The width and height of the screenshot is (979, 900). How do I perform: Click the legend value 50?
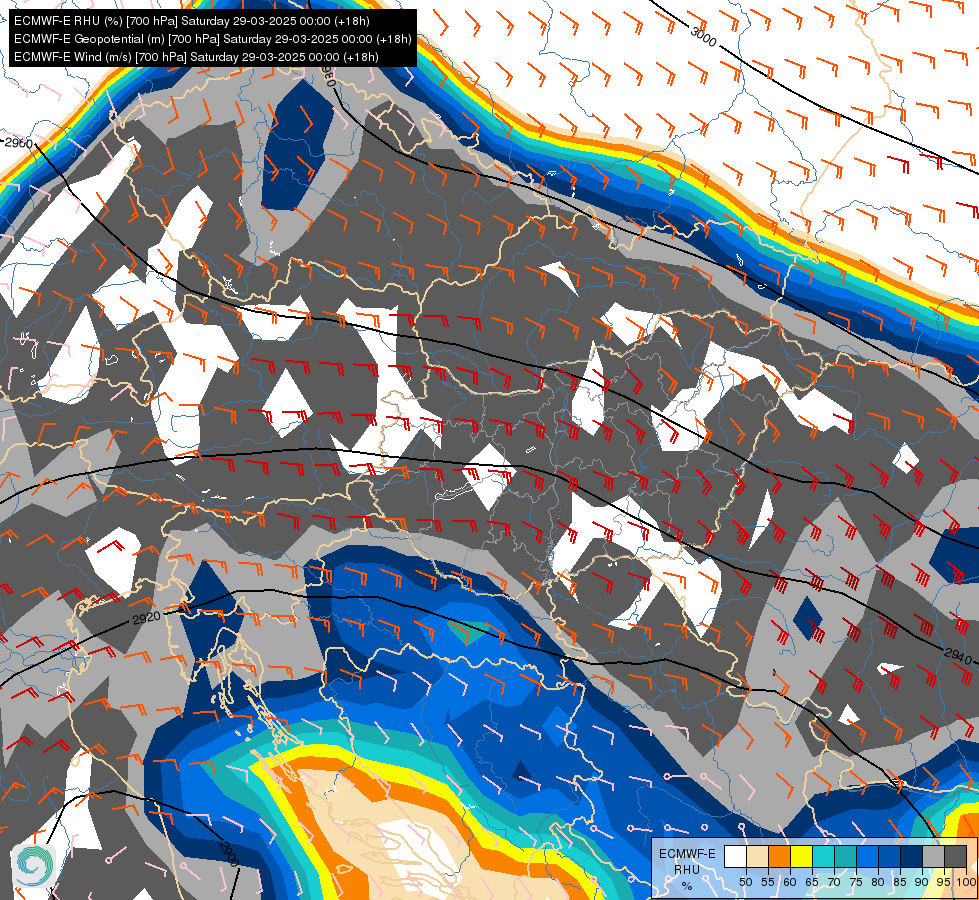click(x=745, y=882)
